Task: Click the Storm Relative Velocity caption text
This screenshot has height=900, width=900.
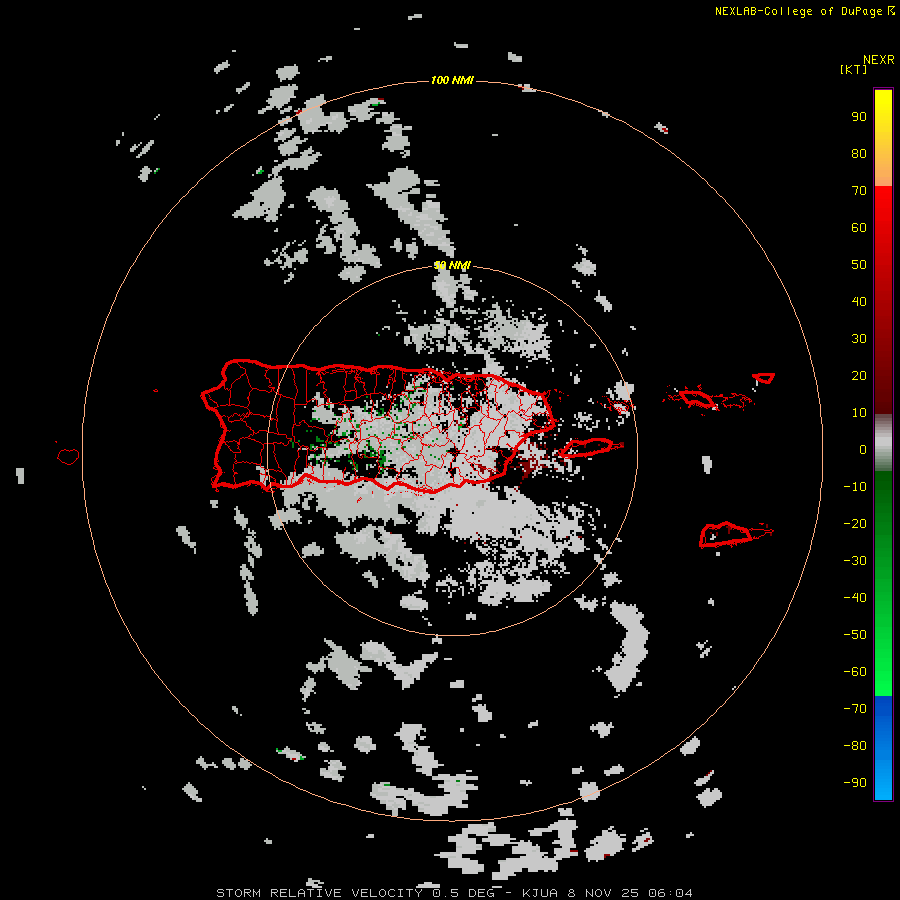Action: pos(454,893)
